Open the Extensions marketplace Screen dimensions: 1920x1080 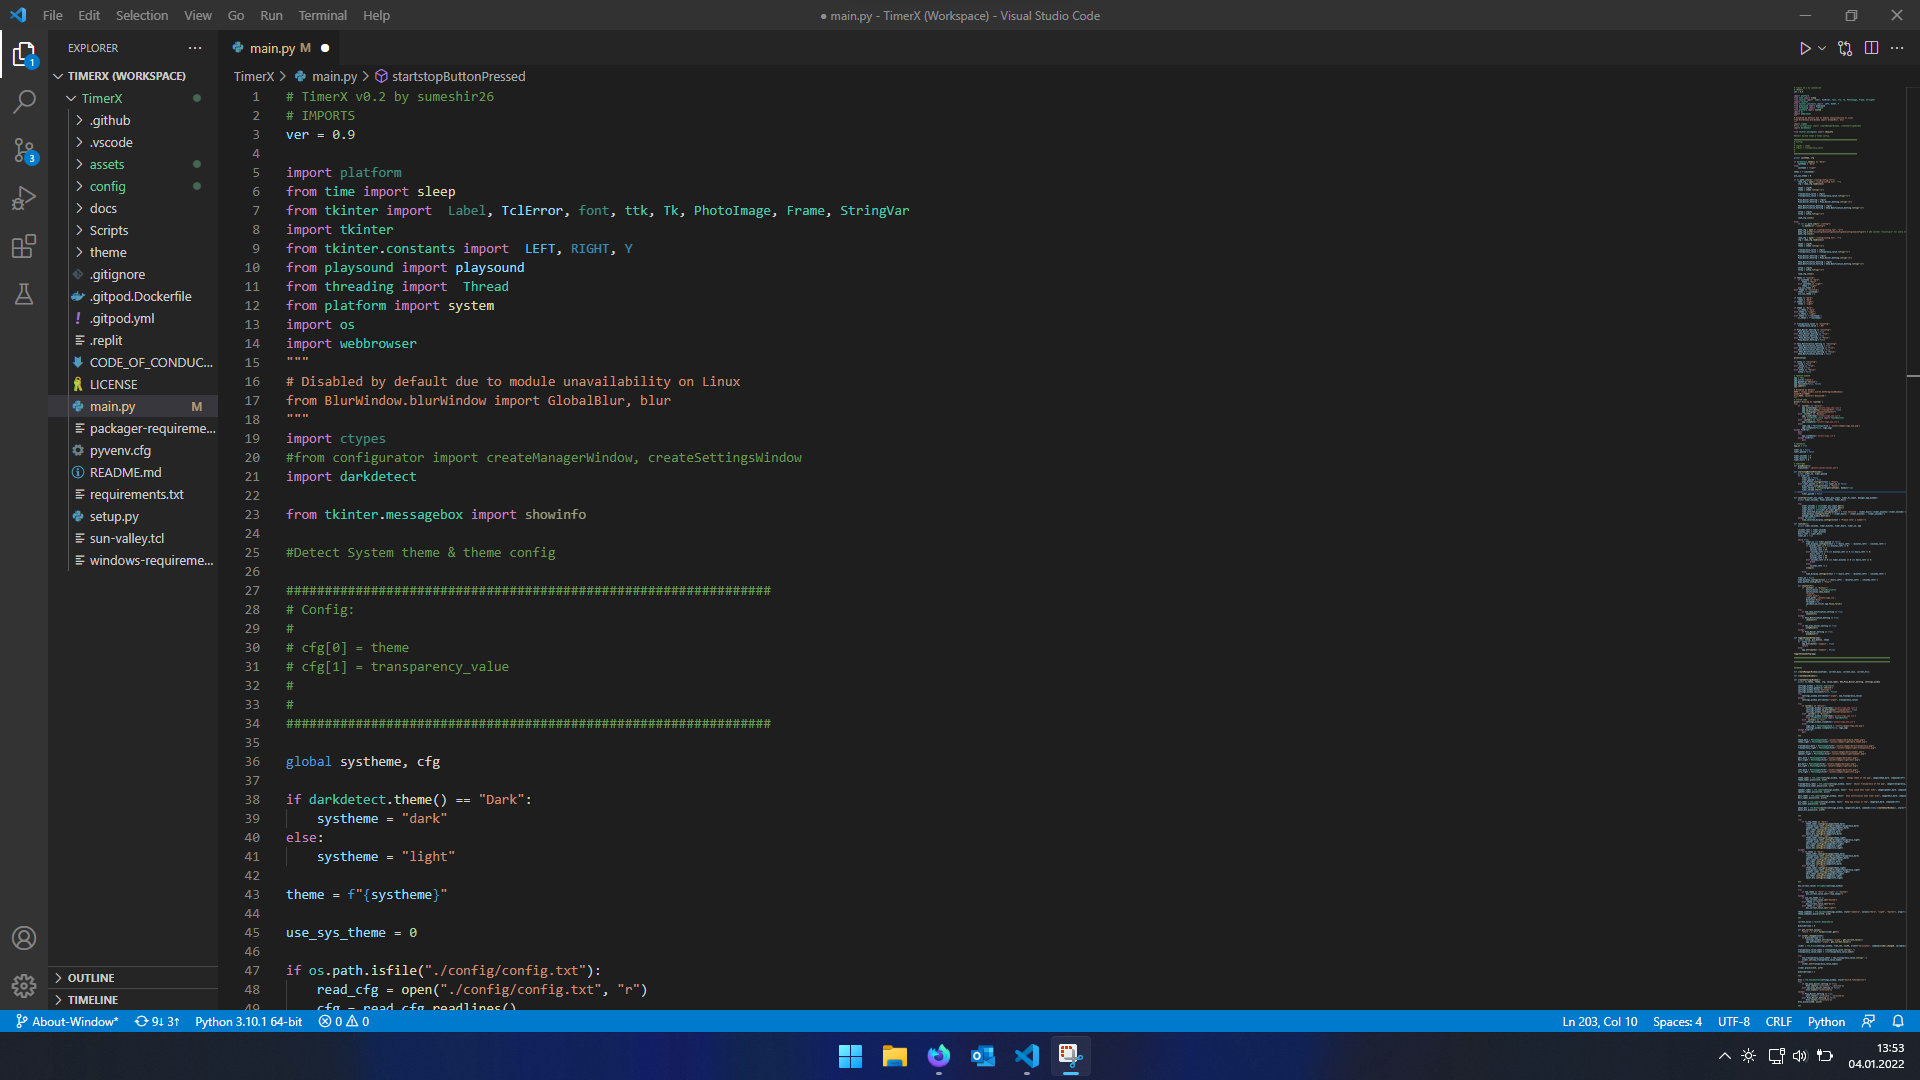24,246
